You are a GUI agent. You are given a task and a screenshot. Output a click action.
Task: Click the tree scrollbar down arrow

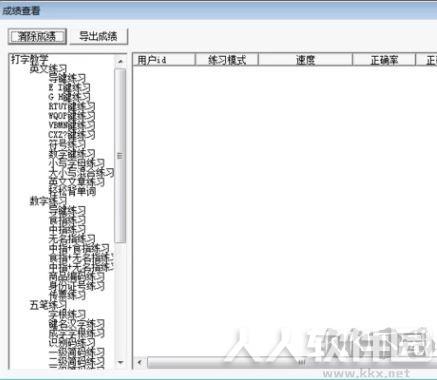(120, 362)
